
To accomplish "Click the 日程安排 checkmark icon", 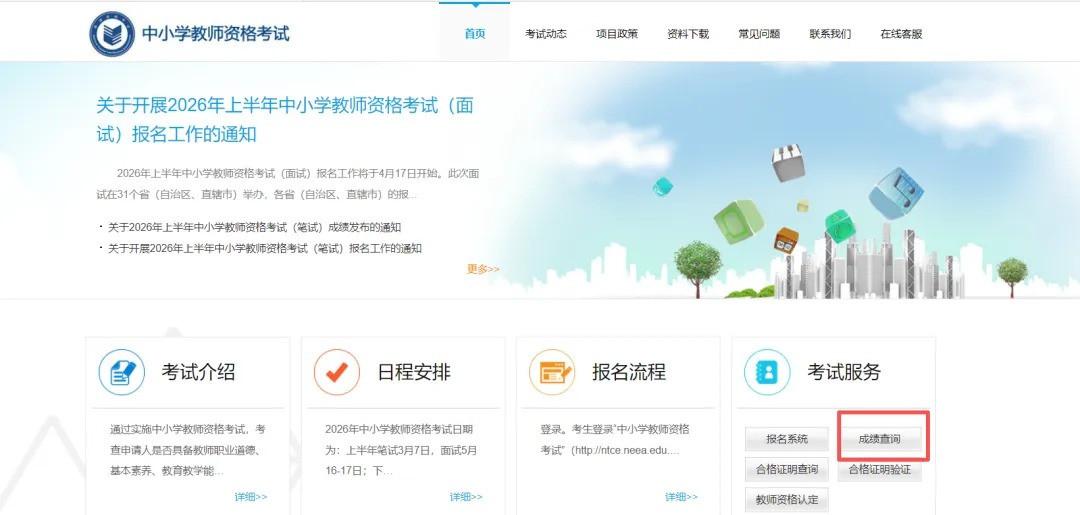I will [x=337, y=373].
